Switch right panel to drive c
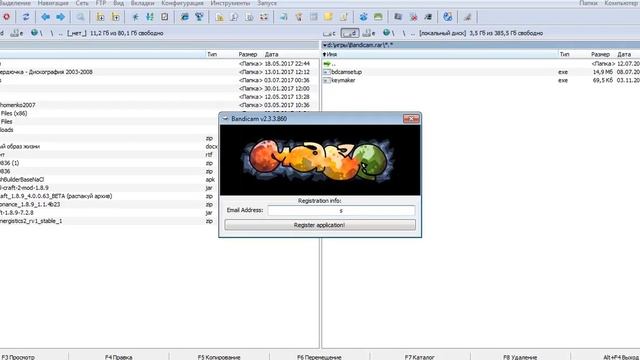 coord(329,33)
